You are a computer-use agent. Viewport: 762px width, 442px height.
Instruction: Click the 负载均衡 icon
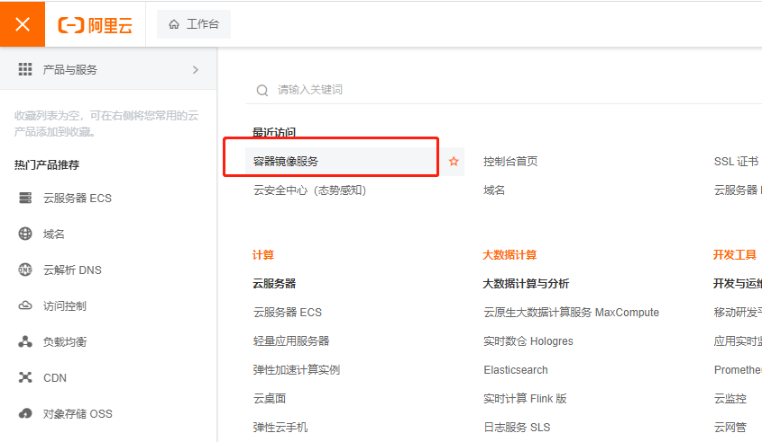(25, 341)
